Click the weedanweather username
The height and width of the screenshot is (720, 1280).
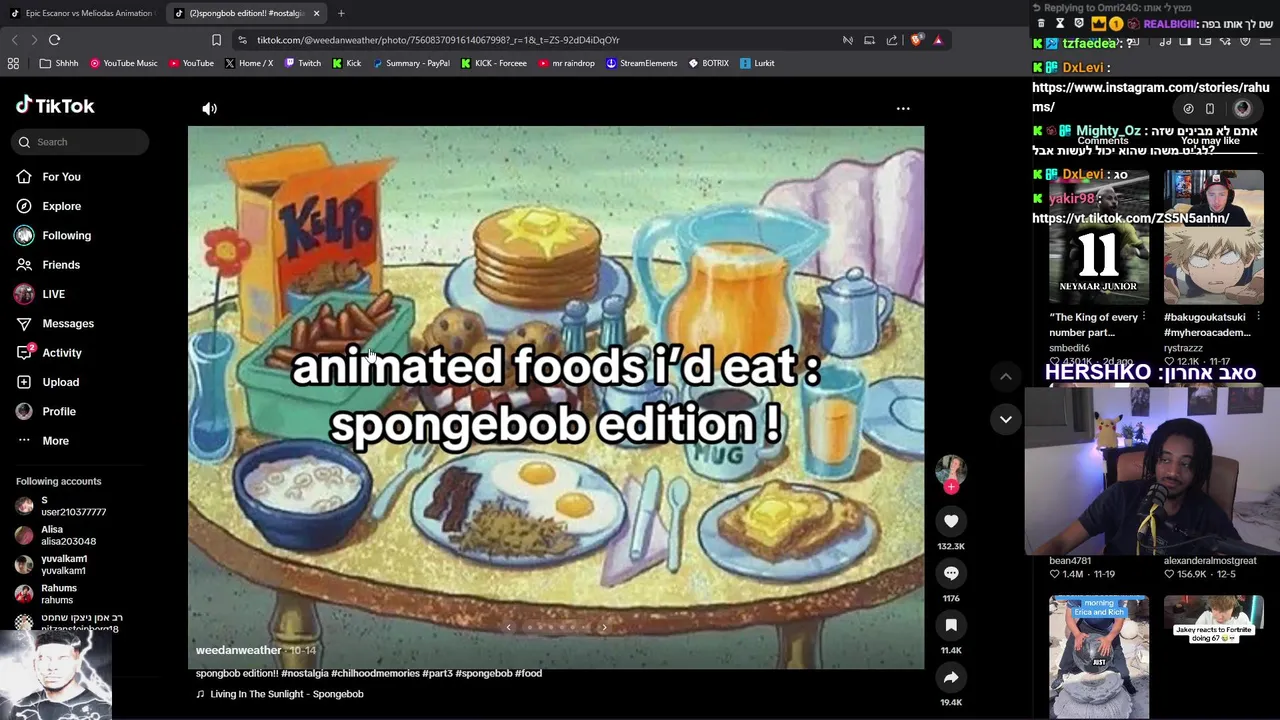(238, 650)
